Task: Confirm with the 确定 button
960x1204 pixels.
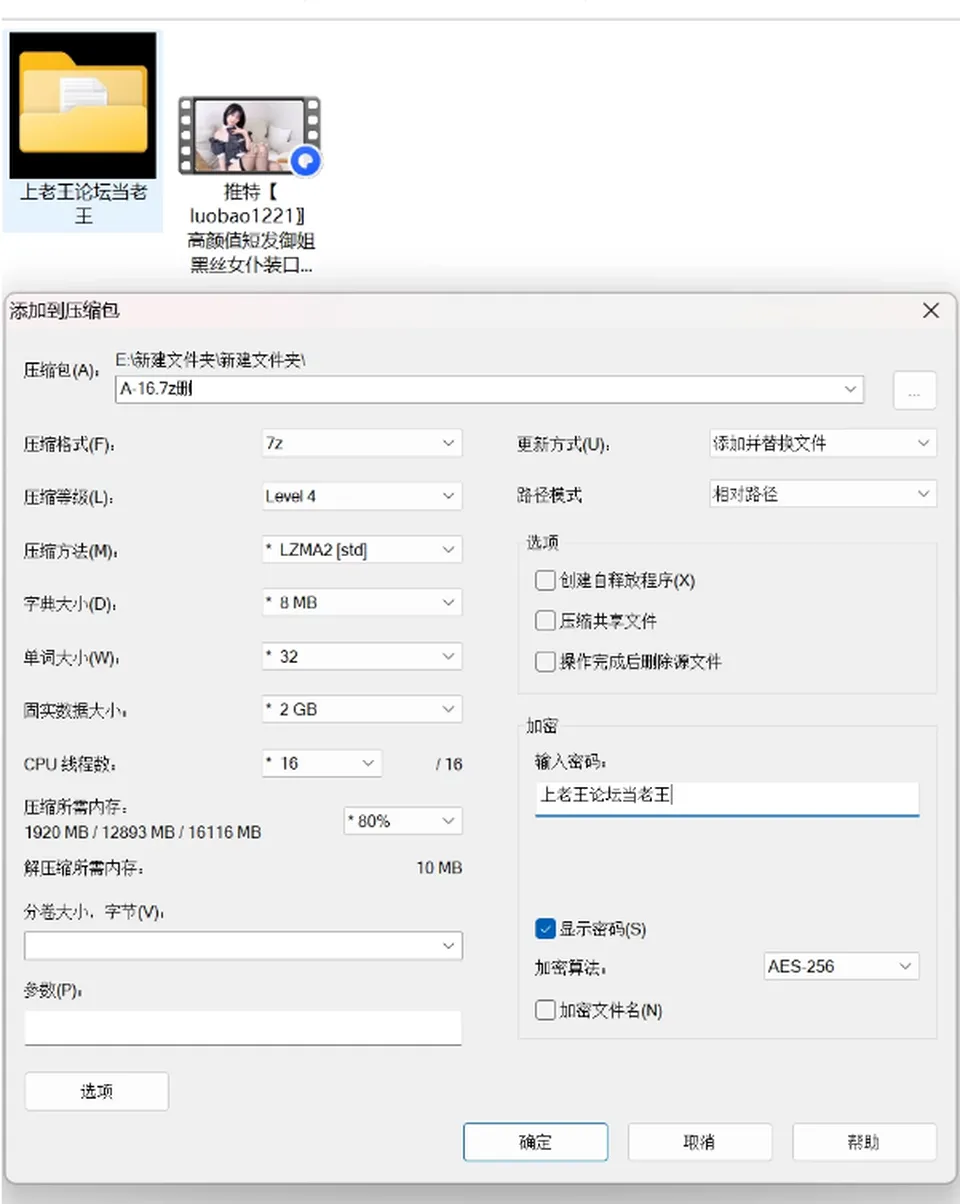Action: [535, 1142]
